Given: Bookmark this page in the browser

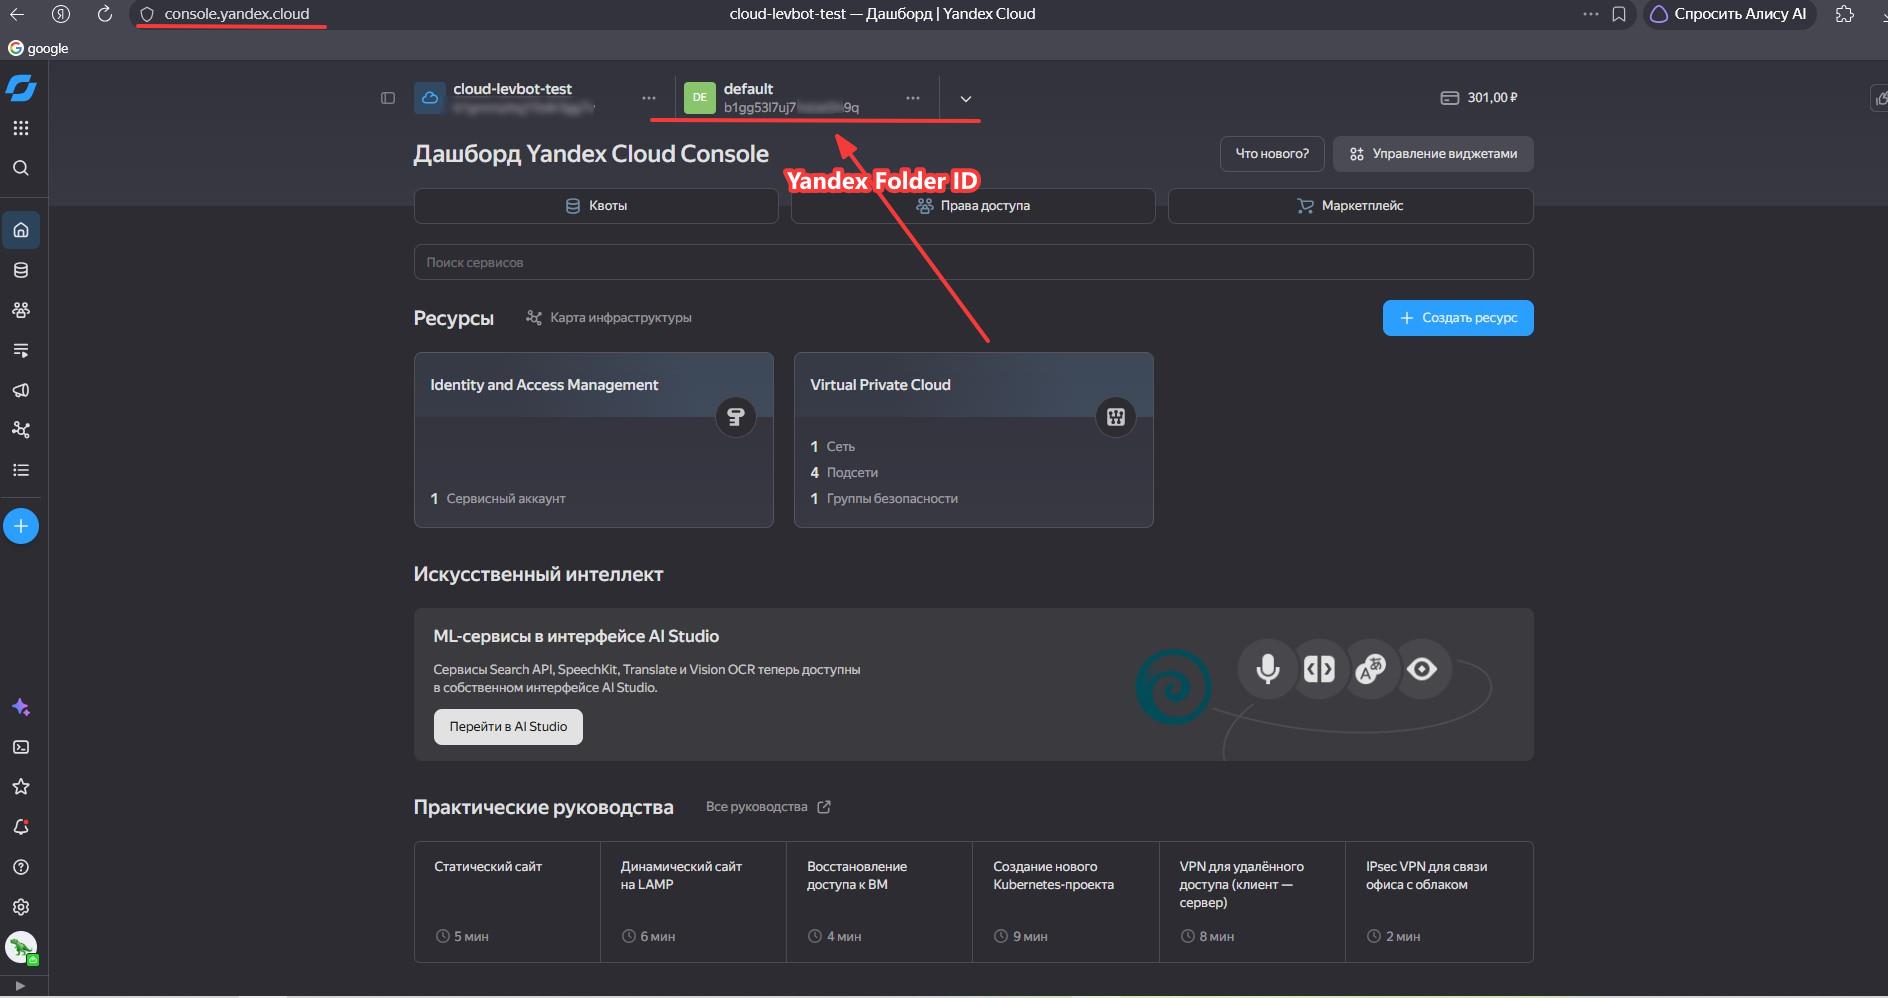Looking at the screenshot, I should pyautogui.click(x=1619, y=14).
